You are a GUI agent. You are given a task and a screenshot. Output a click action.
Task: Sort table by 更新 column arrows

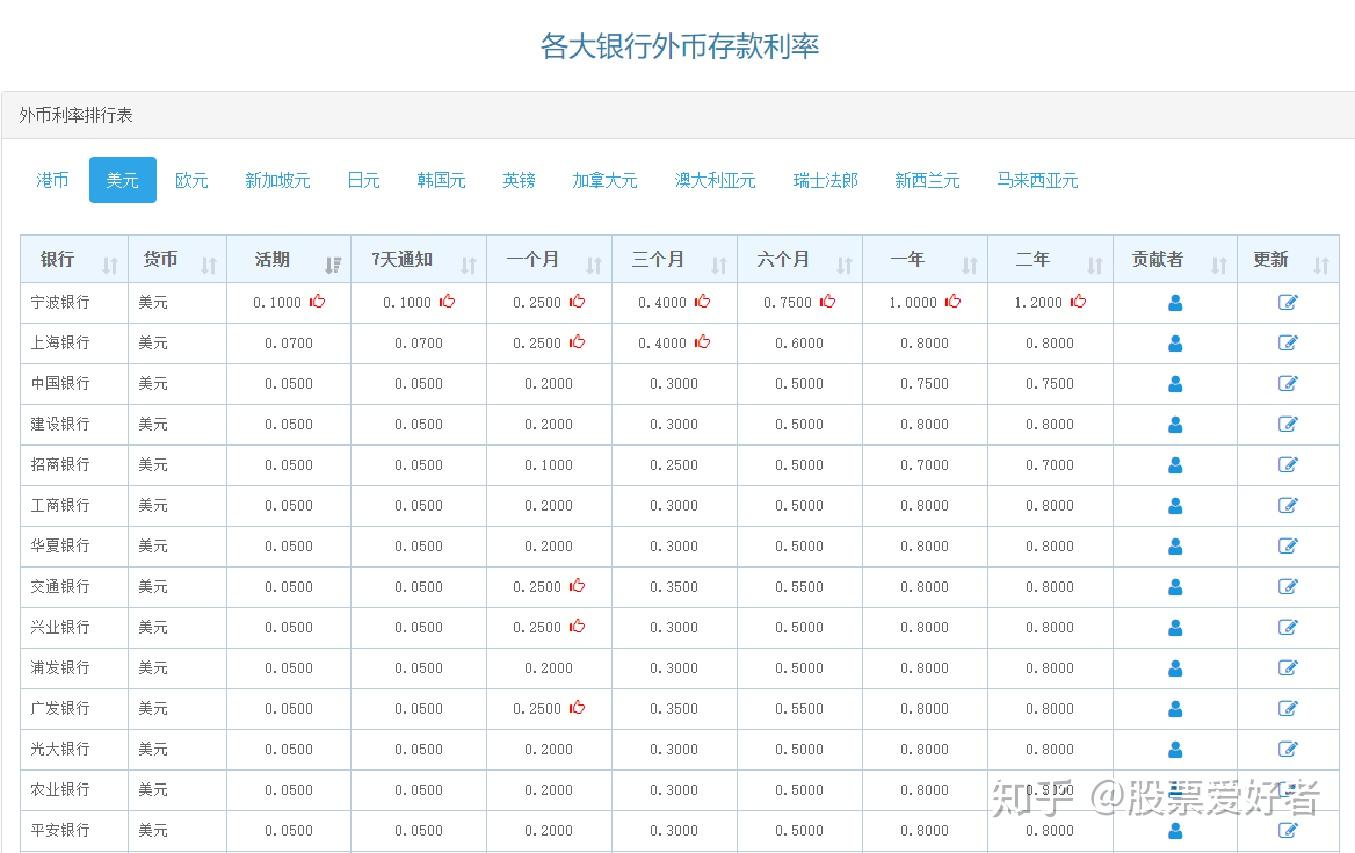pyautogui.click(x=1321, y=265)
